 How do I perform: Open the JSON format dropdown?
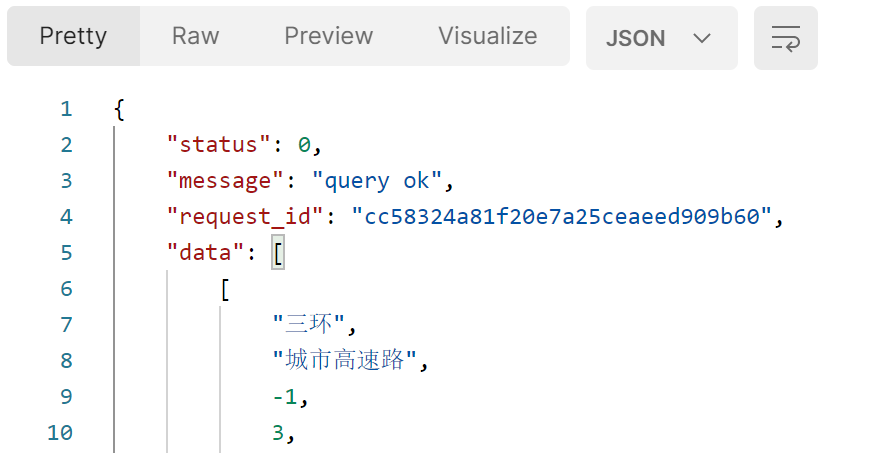(x=660, y=38)
